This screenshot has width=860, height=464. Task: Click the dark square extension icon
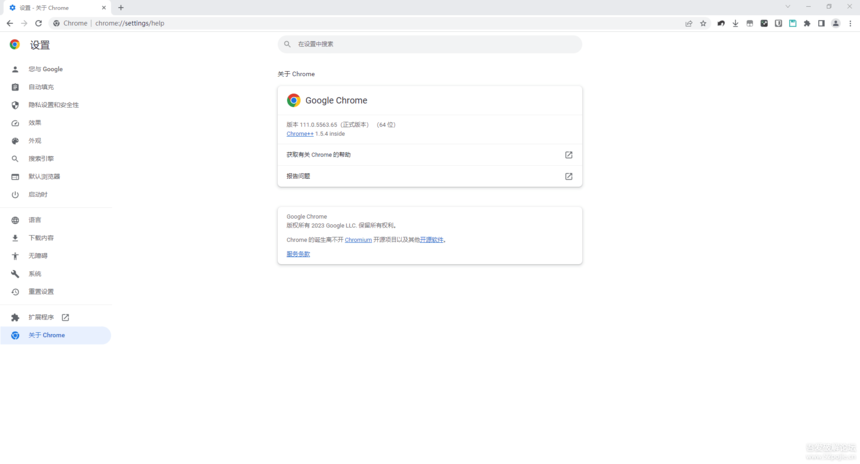[x=764, y=24]
